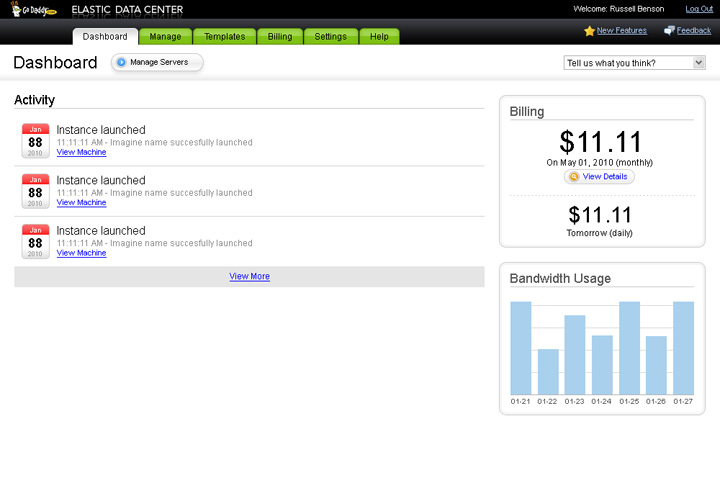Open View Machine link for first activity
Viewport: 720px width, 501px height.
pyautogui.click(x=81, y=152)
